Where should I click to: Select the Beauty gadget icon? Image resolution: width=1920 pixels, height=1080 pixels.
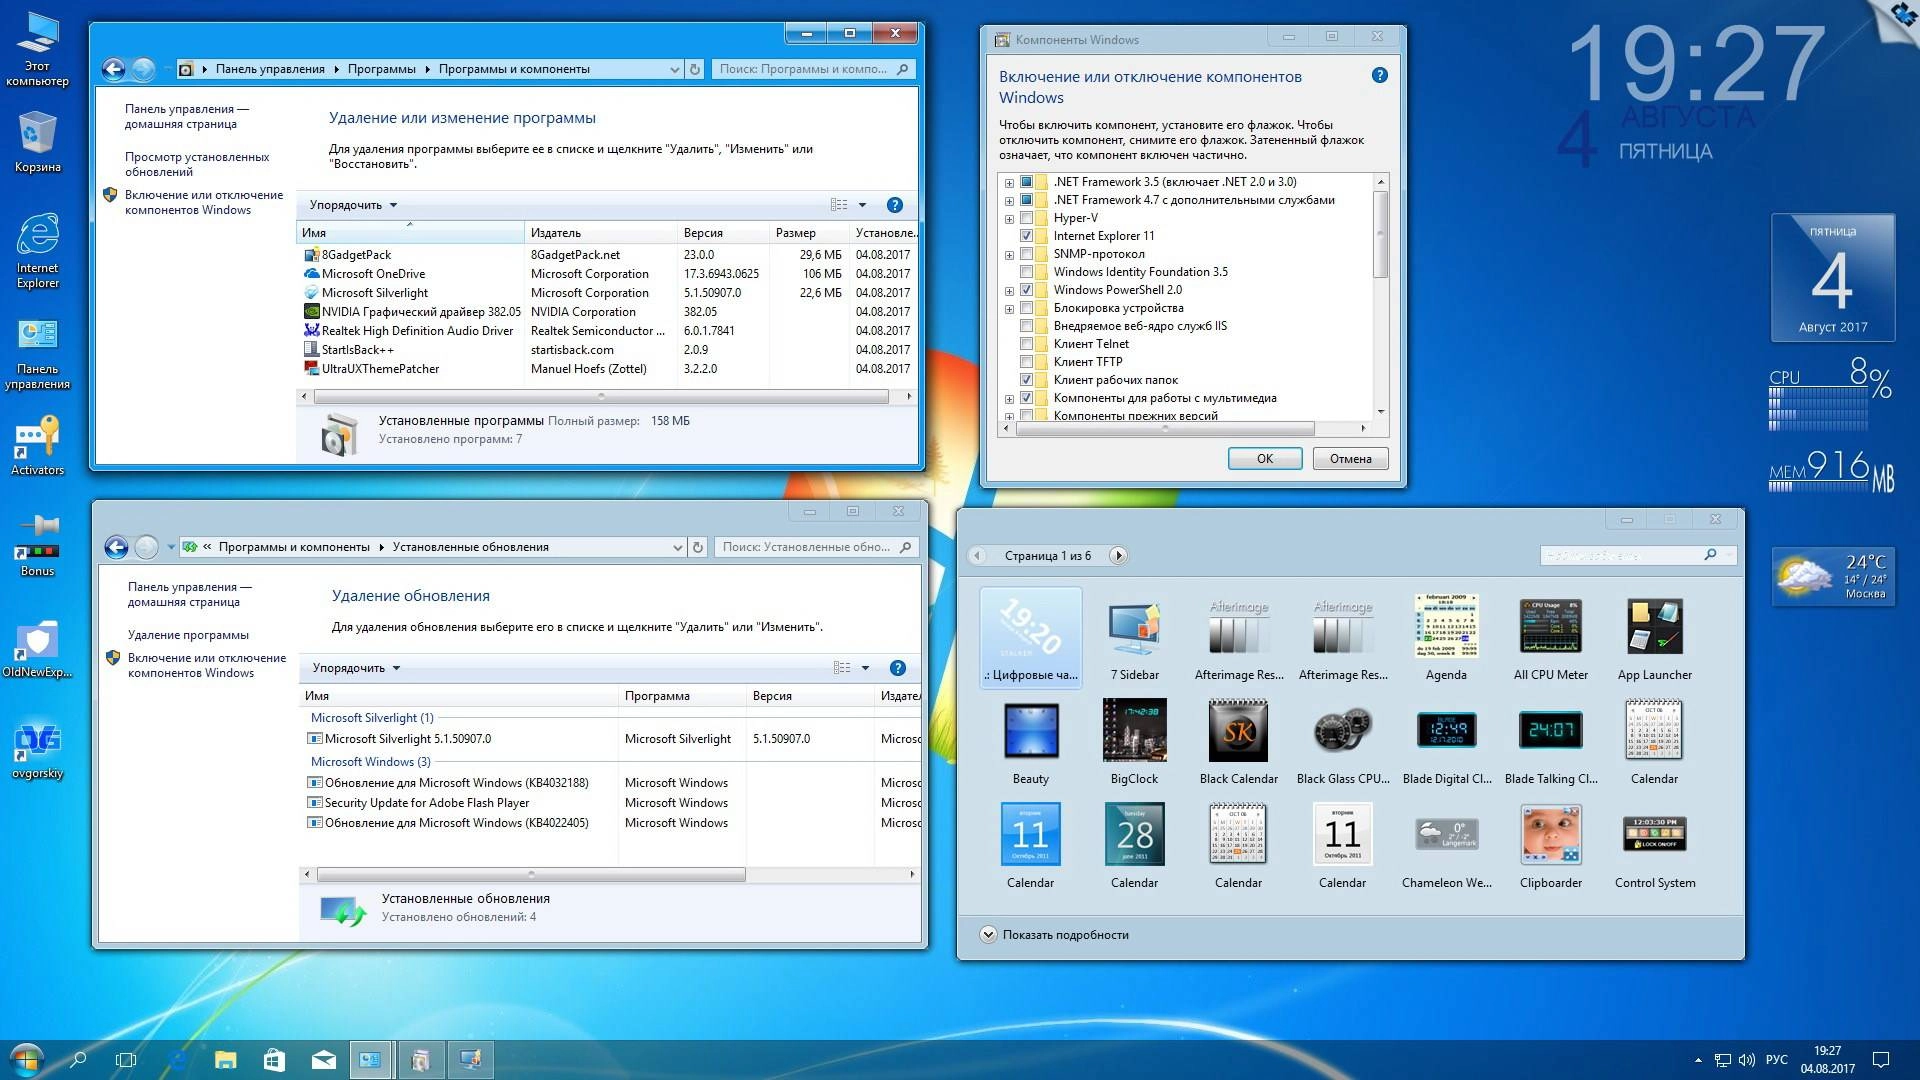point(1030,732)
